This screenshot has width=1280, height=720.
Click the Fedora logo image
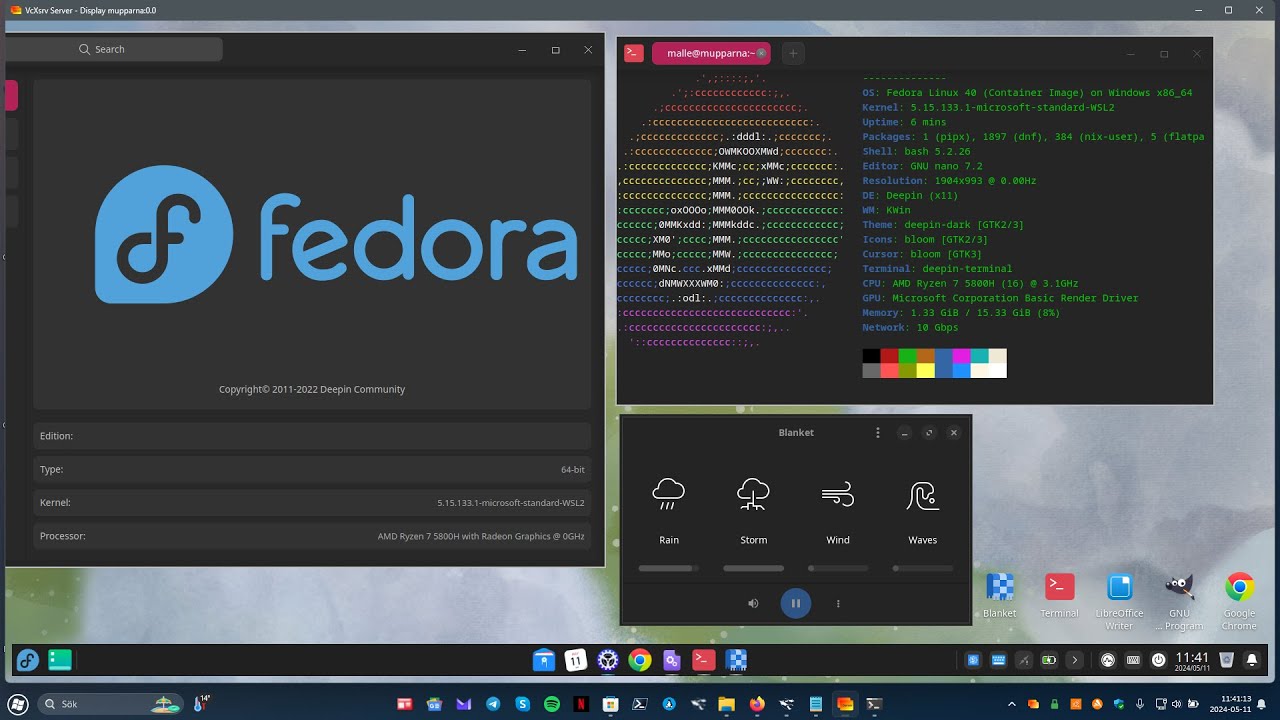(336, 235)
